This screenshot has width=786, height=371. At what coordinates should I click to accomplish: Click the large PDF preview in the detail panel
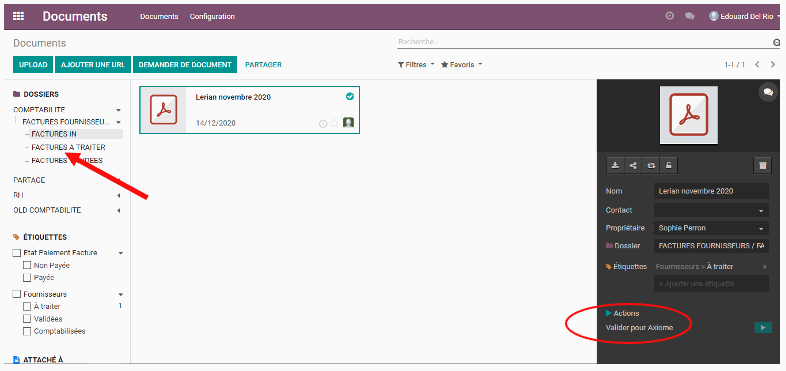688,115
